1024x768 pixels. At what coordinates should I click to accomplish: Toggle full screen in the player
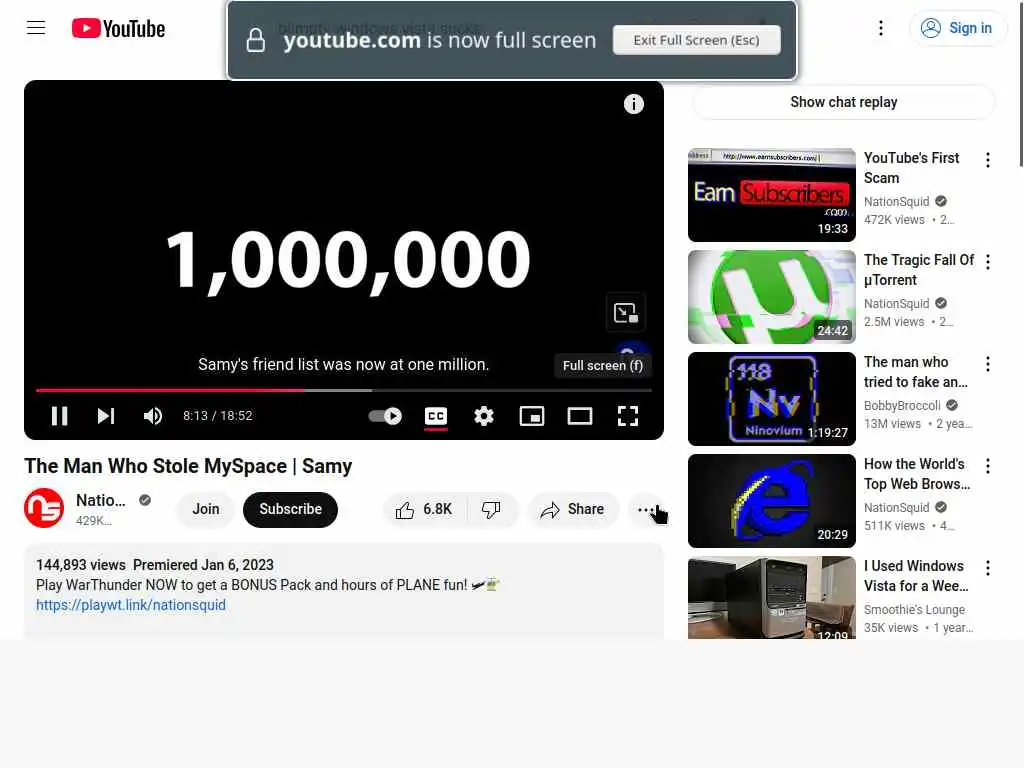[628, 416]
